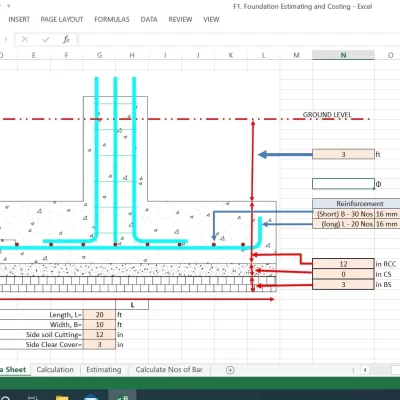
Task: Open the Mail icon on taskbar
Action: [x=91, y=397]
